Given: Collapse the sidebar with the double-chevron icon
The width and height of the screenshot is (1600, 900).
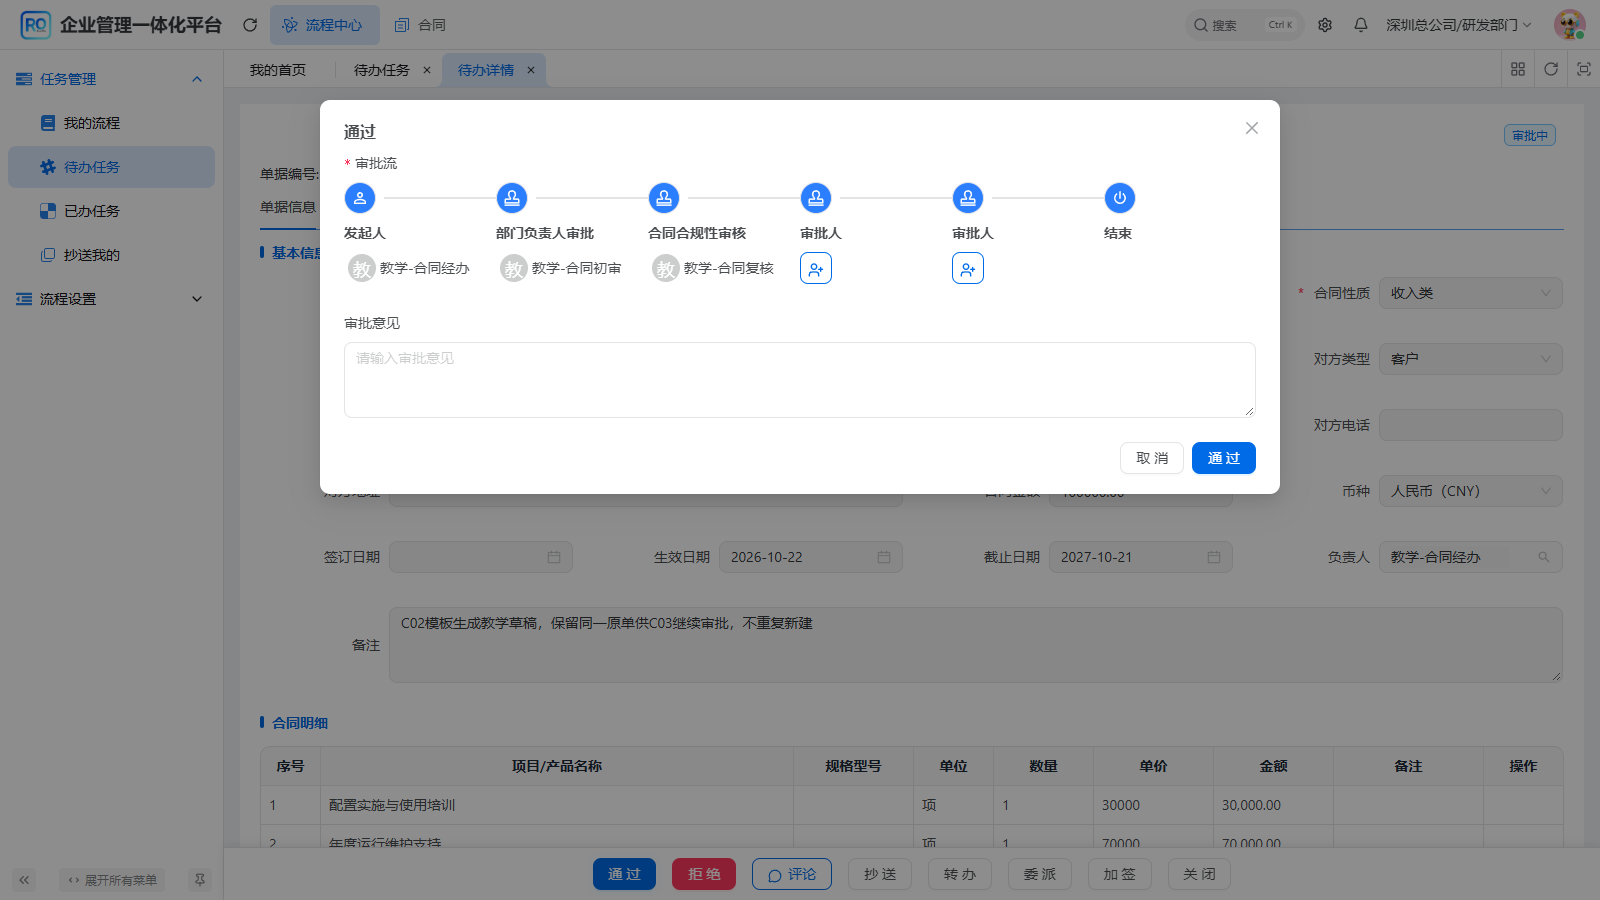Looking at the screenshot, I should point(24,880).
